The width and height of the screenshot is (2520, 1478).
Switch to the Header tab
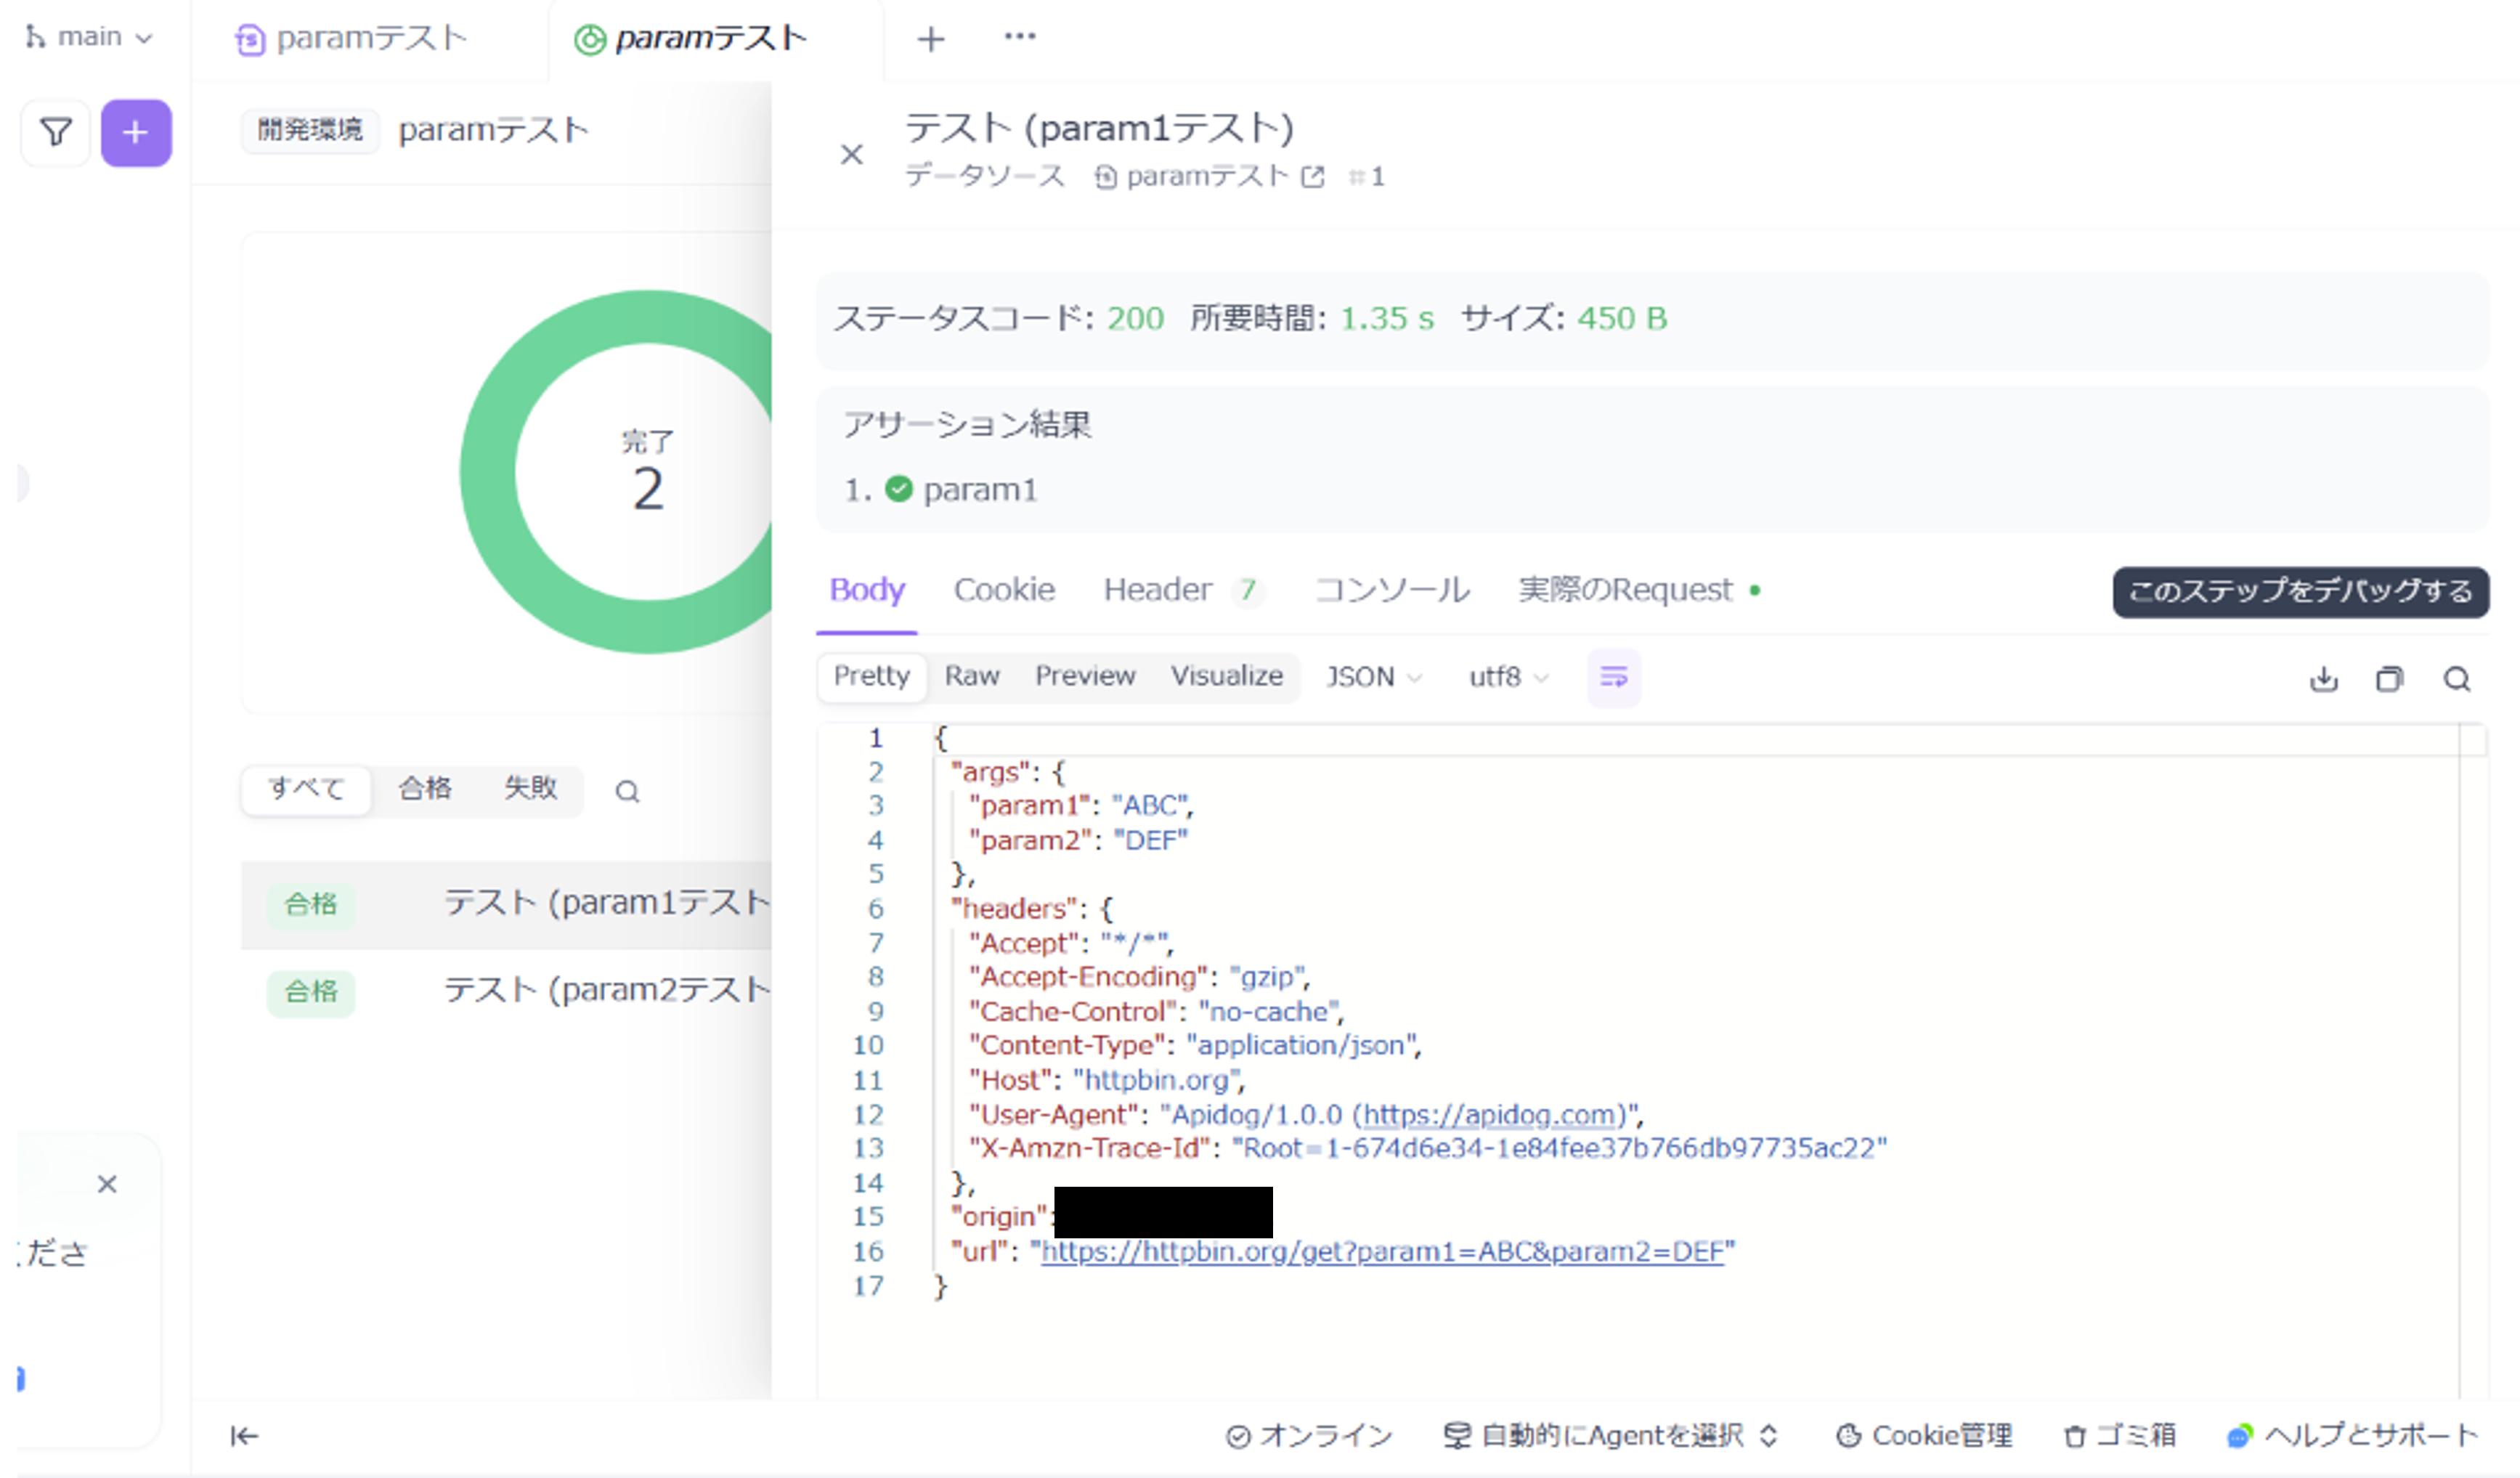1158,590
